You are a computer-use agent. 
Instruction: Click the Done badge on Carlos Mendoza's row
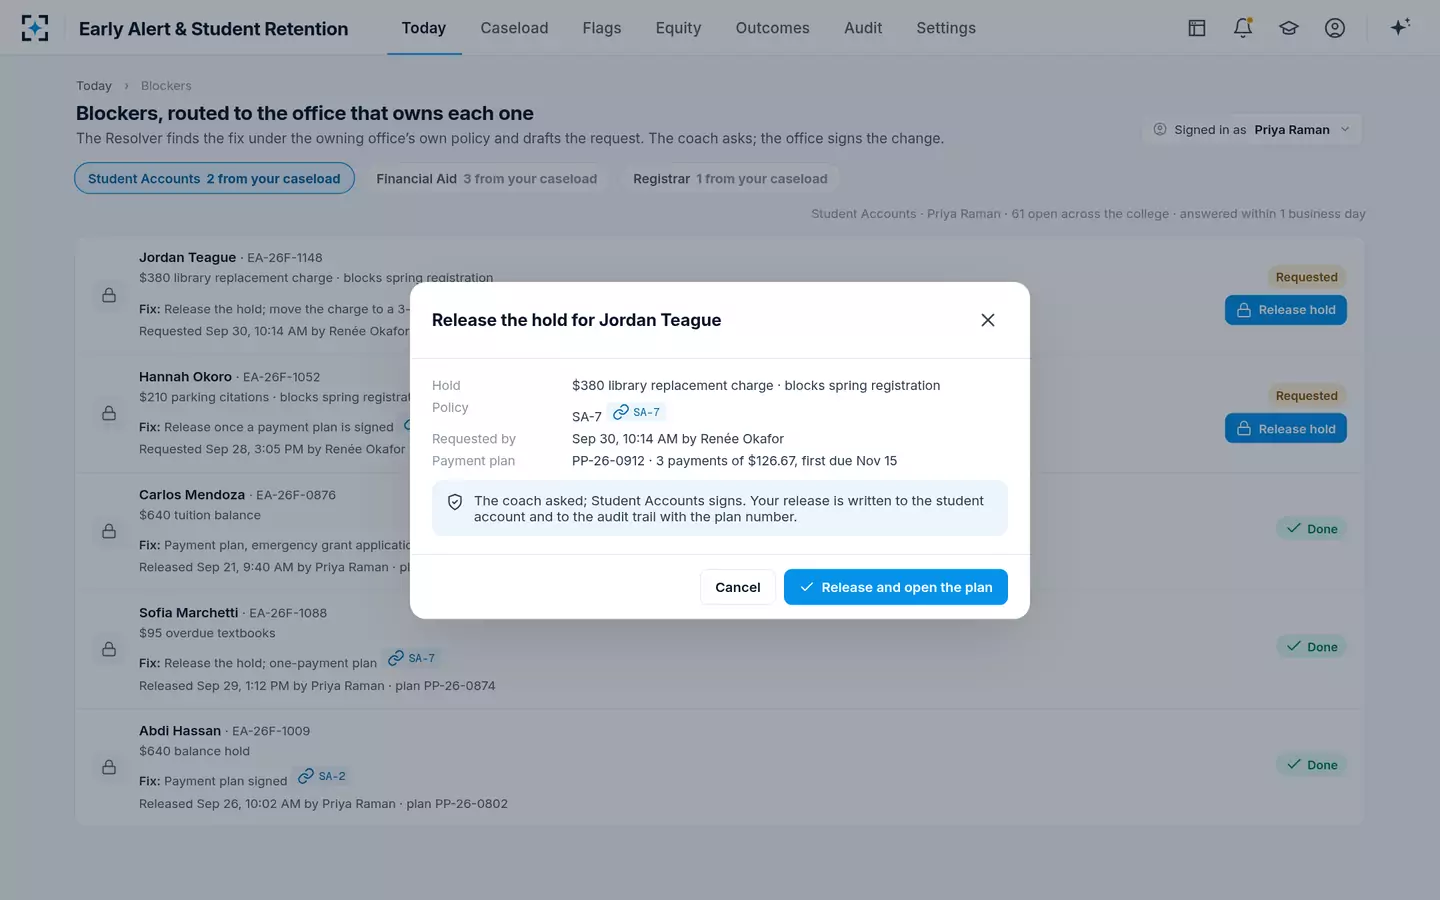(x=1312, y=529)
